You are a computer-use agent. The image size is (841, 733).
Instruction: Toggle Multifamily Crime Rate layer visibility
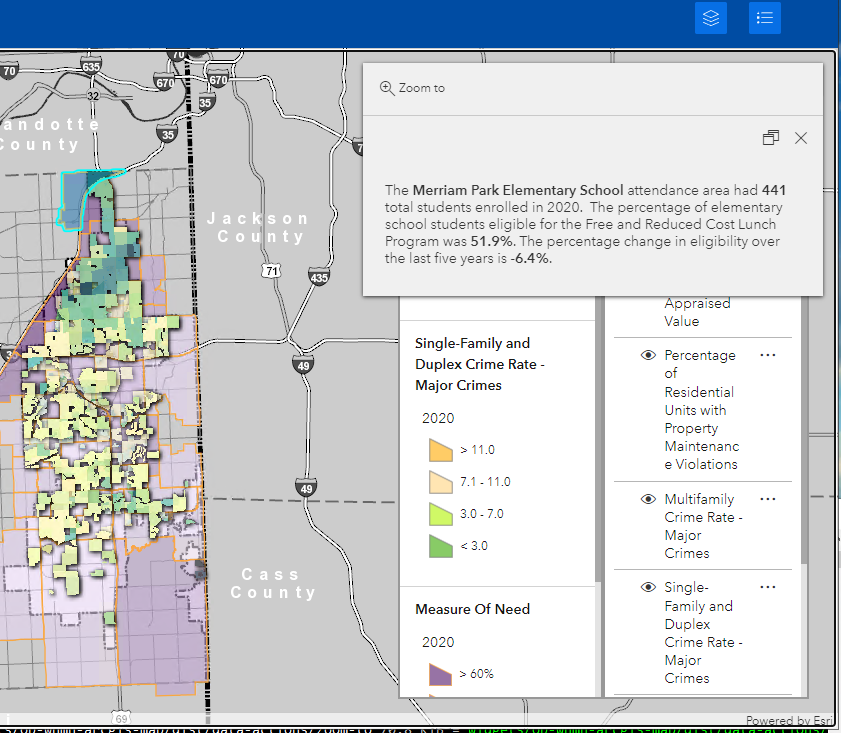pyautogui.click(x=648, y=499)
